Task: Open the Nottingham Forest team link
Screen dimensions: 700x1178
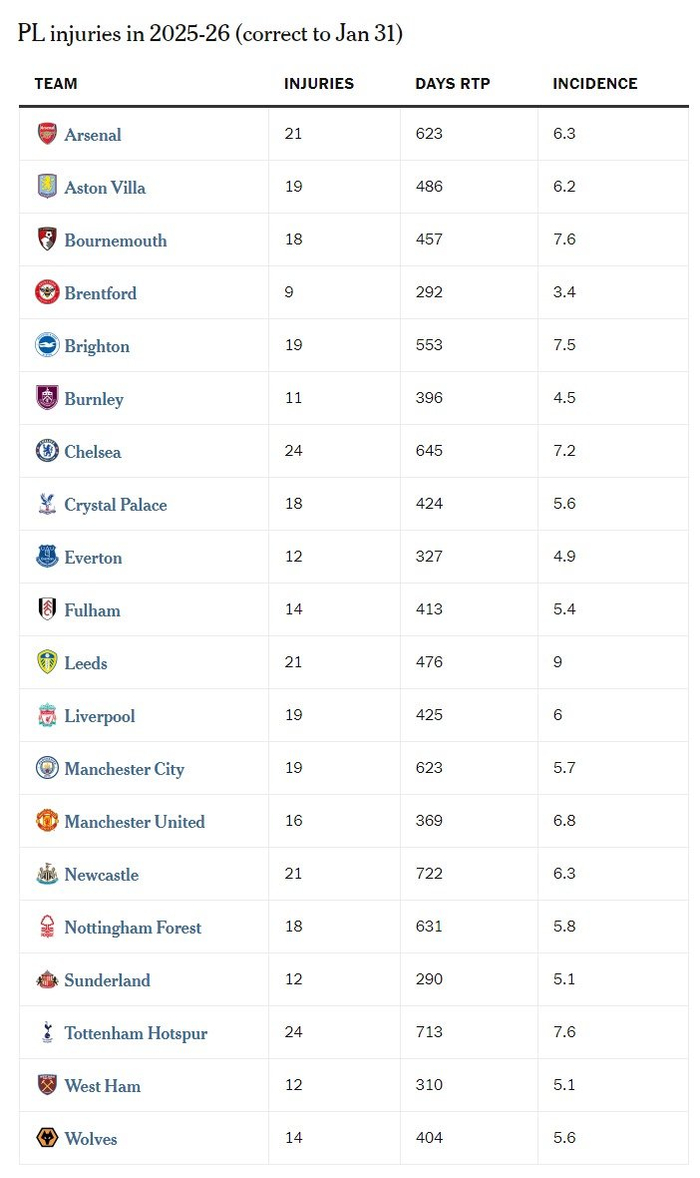Action: click(x=133, y=928)
